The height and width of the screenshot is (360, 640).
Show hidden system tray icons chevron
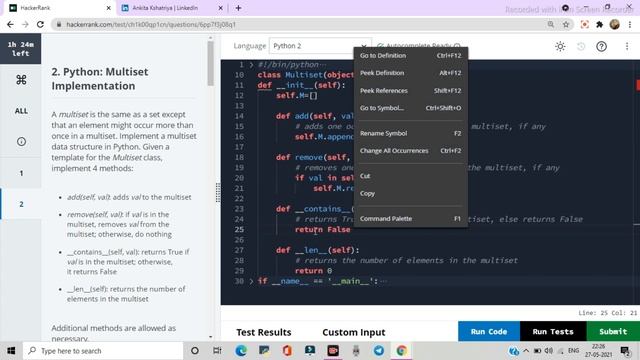(526, 351)
